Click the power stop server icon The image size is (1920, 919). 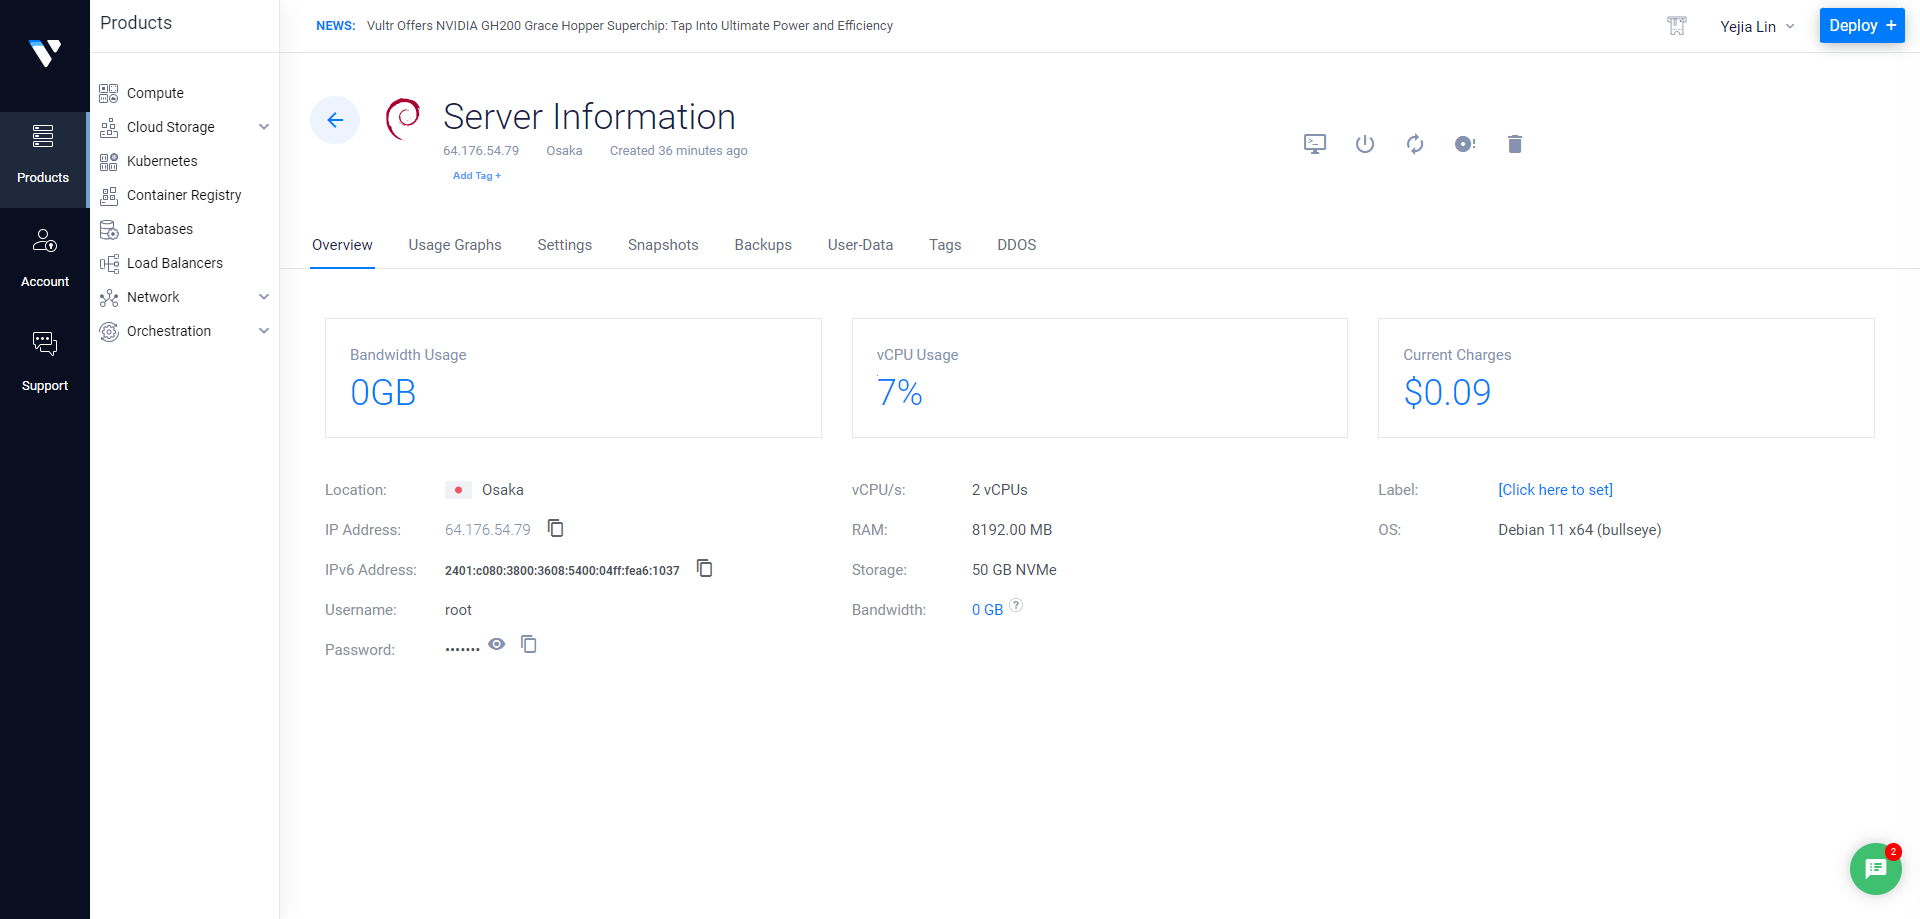1365,144
